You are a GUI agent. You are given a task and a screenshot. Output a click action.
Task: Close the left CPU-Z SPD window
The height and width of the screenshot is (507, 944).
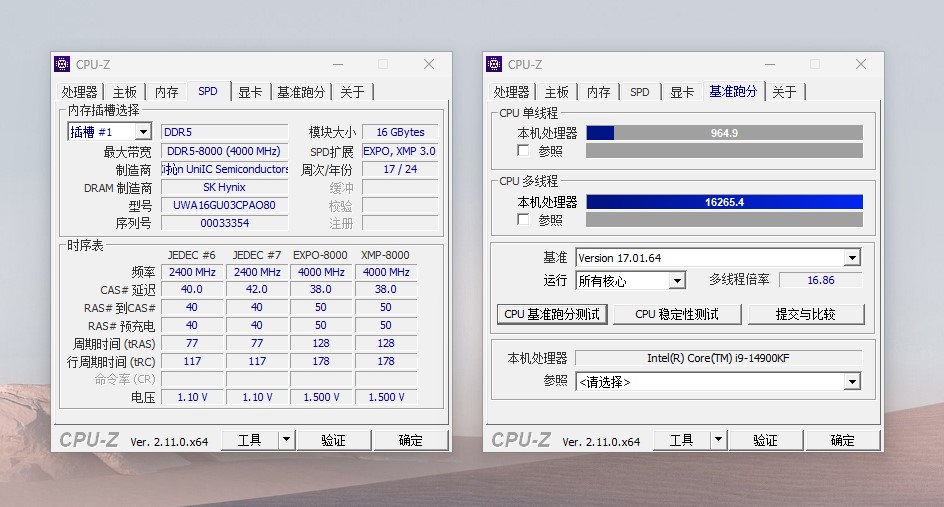tap(429, 64)
